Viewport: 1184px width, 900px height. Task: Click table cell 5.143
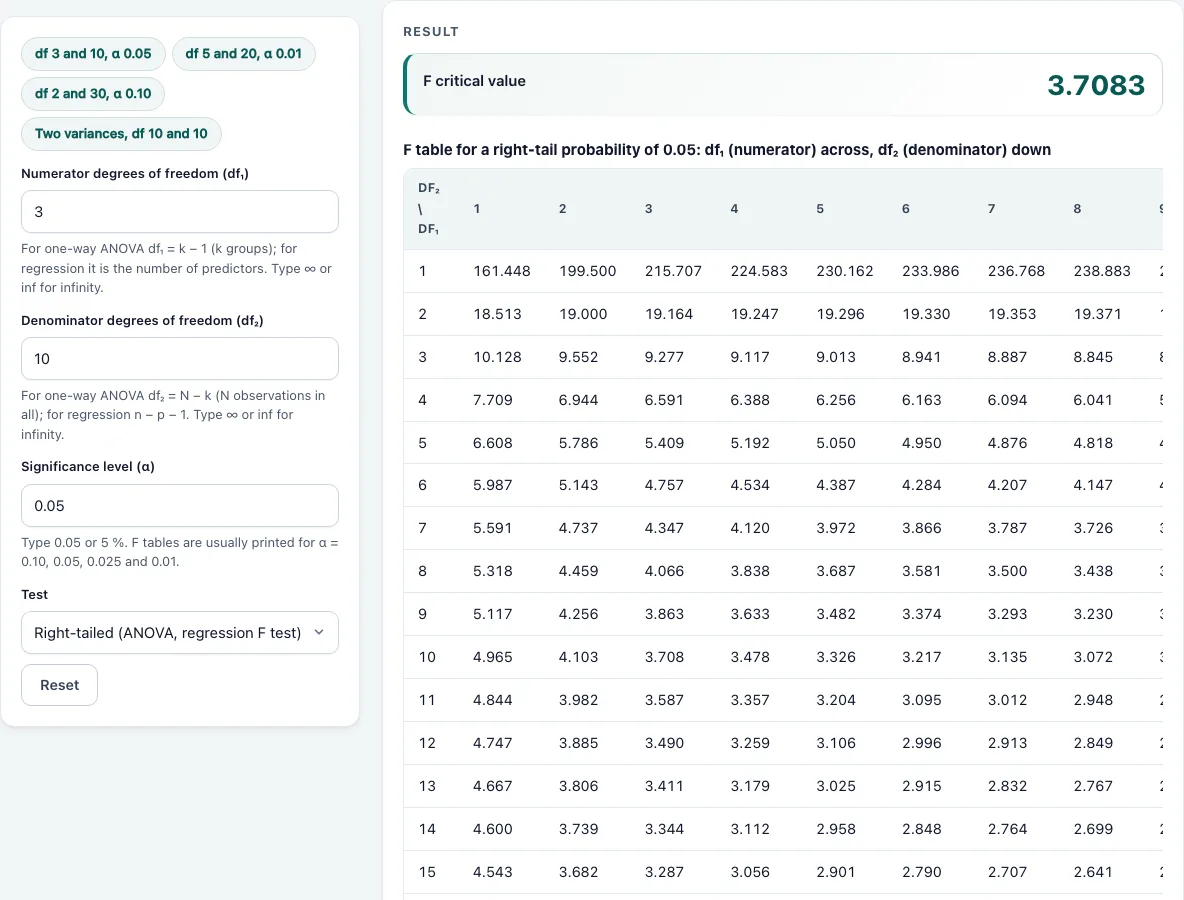pos(578,485)
